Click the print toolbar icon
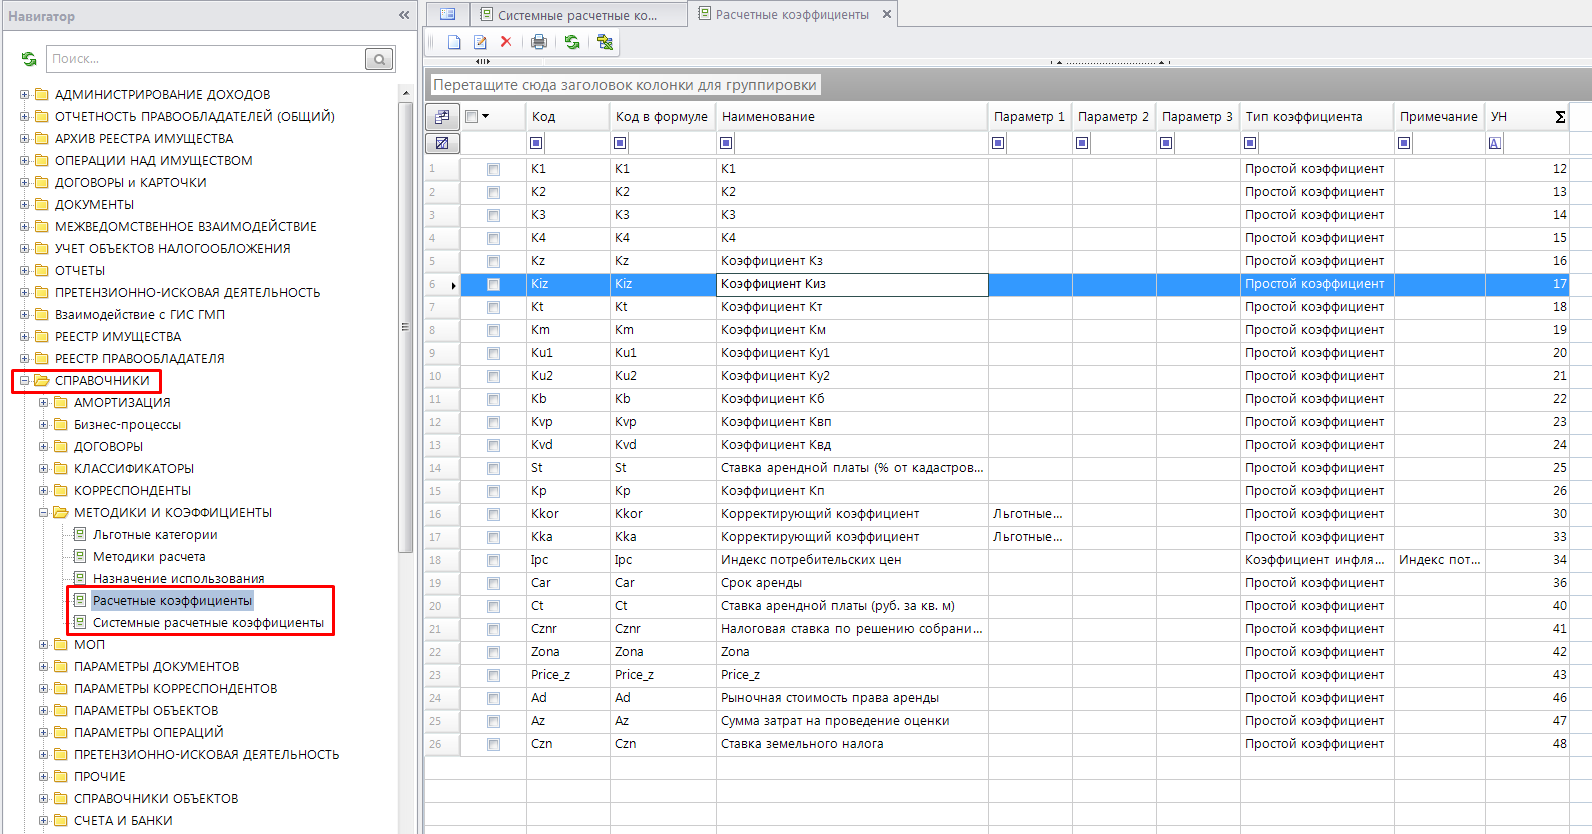Screen dimensions: 1592x834 539,42
